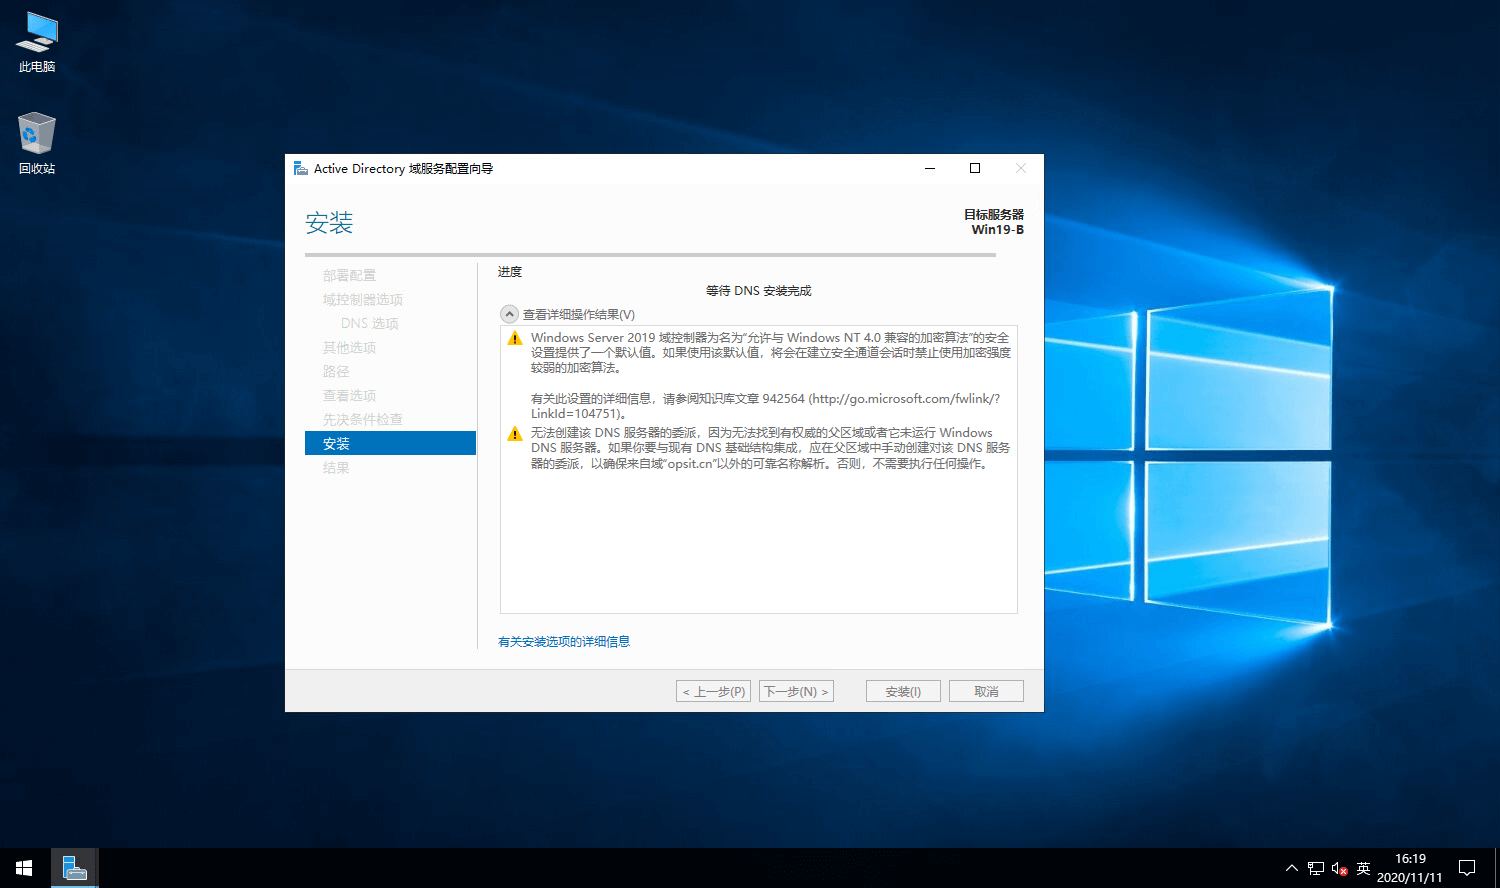Viewport: 1500px width, 888px height.
Task: Select the 部署配置 step
Action: [349, 275]
